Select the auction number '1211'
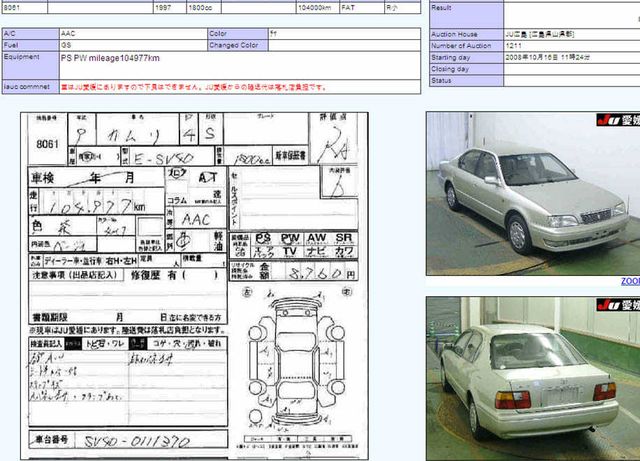This screenshot has width=640, height=461. tap(513, 46)
